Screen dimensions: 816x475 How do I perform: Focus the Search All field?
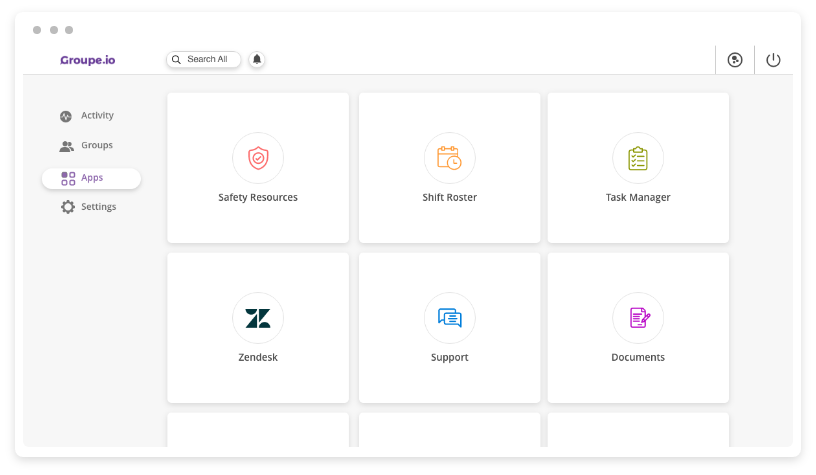click(x=203, y=59)
